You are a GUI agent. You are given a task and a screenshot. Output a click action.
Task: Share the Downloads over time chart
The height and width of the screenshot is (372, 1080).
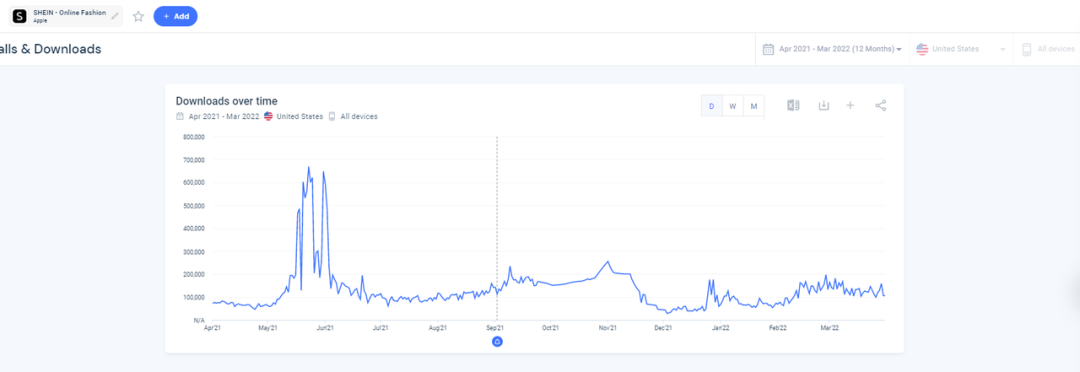(x=880, y=105)
